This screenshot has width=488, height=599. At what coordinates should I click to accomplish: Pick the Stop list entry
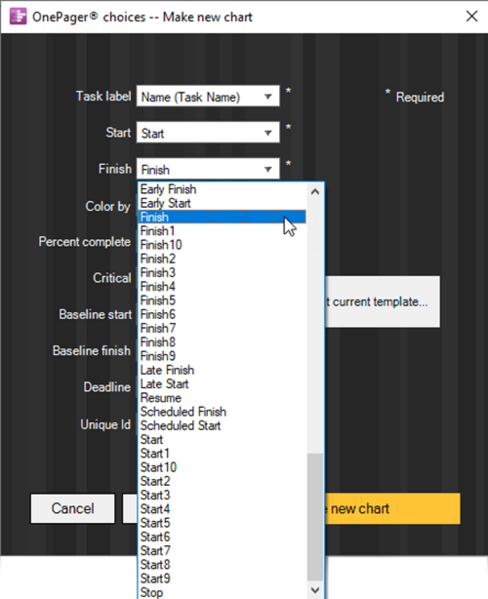[x=152, y=592]
